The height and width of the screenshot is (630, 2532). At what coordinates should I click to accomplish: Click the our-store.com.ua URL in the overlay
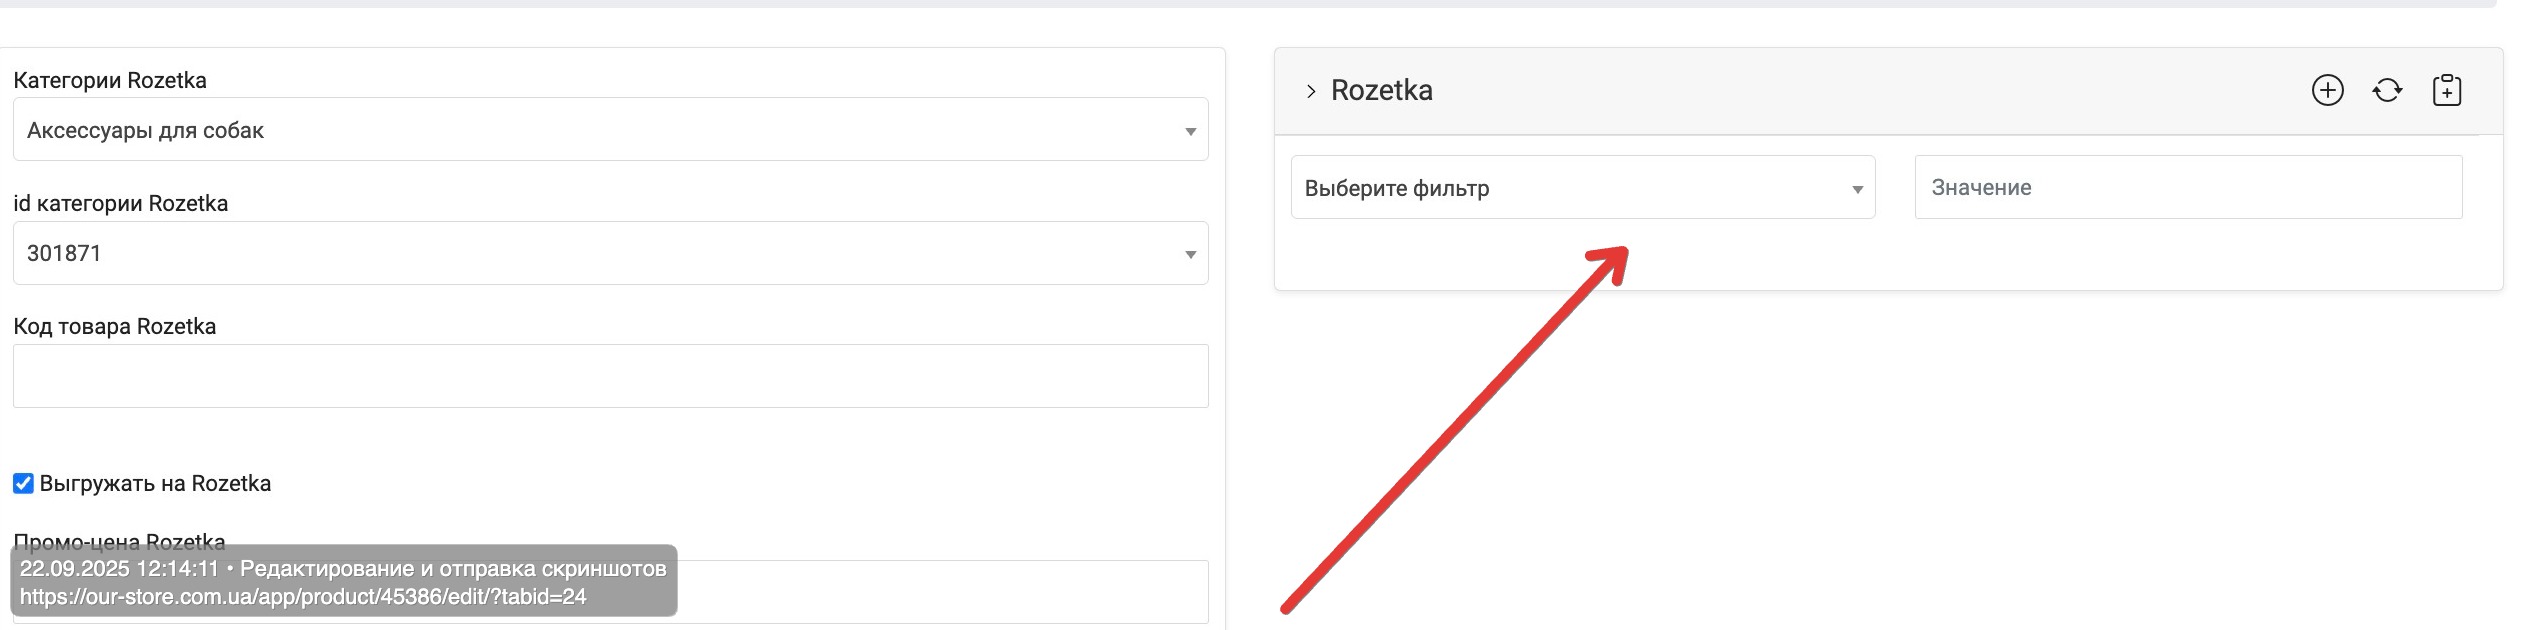tap(303, 597)
